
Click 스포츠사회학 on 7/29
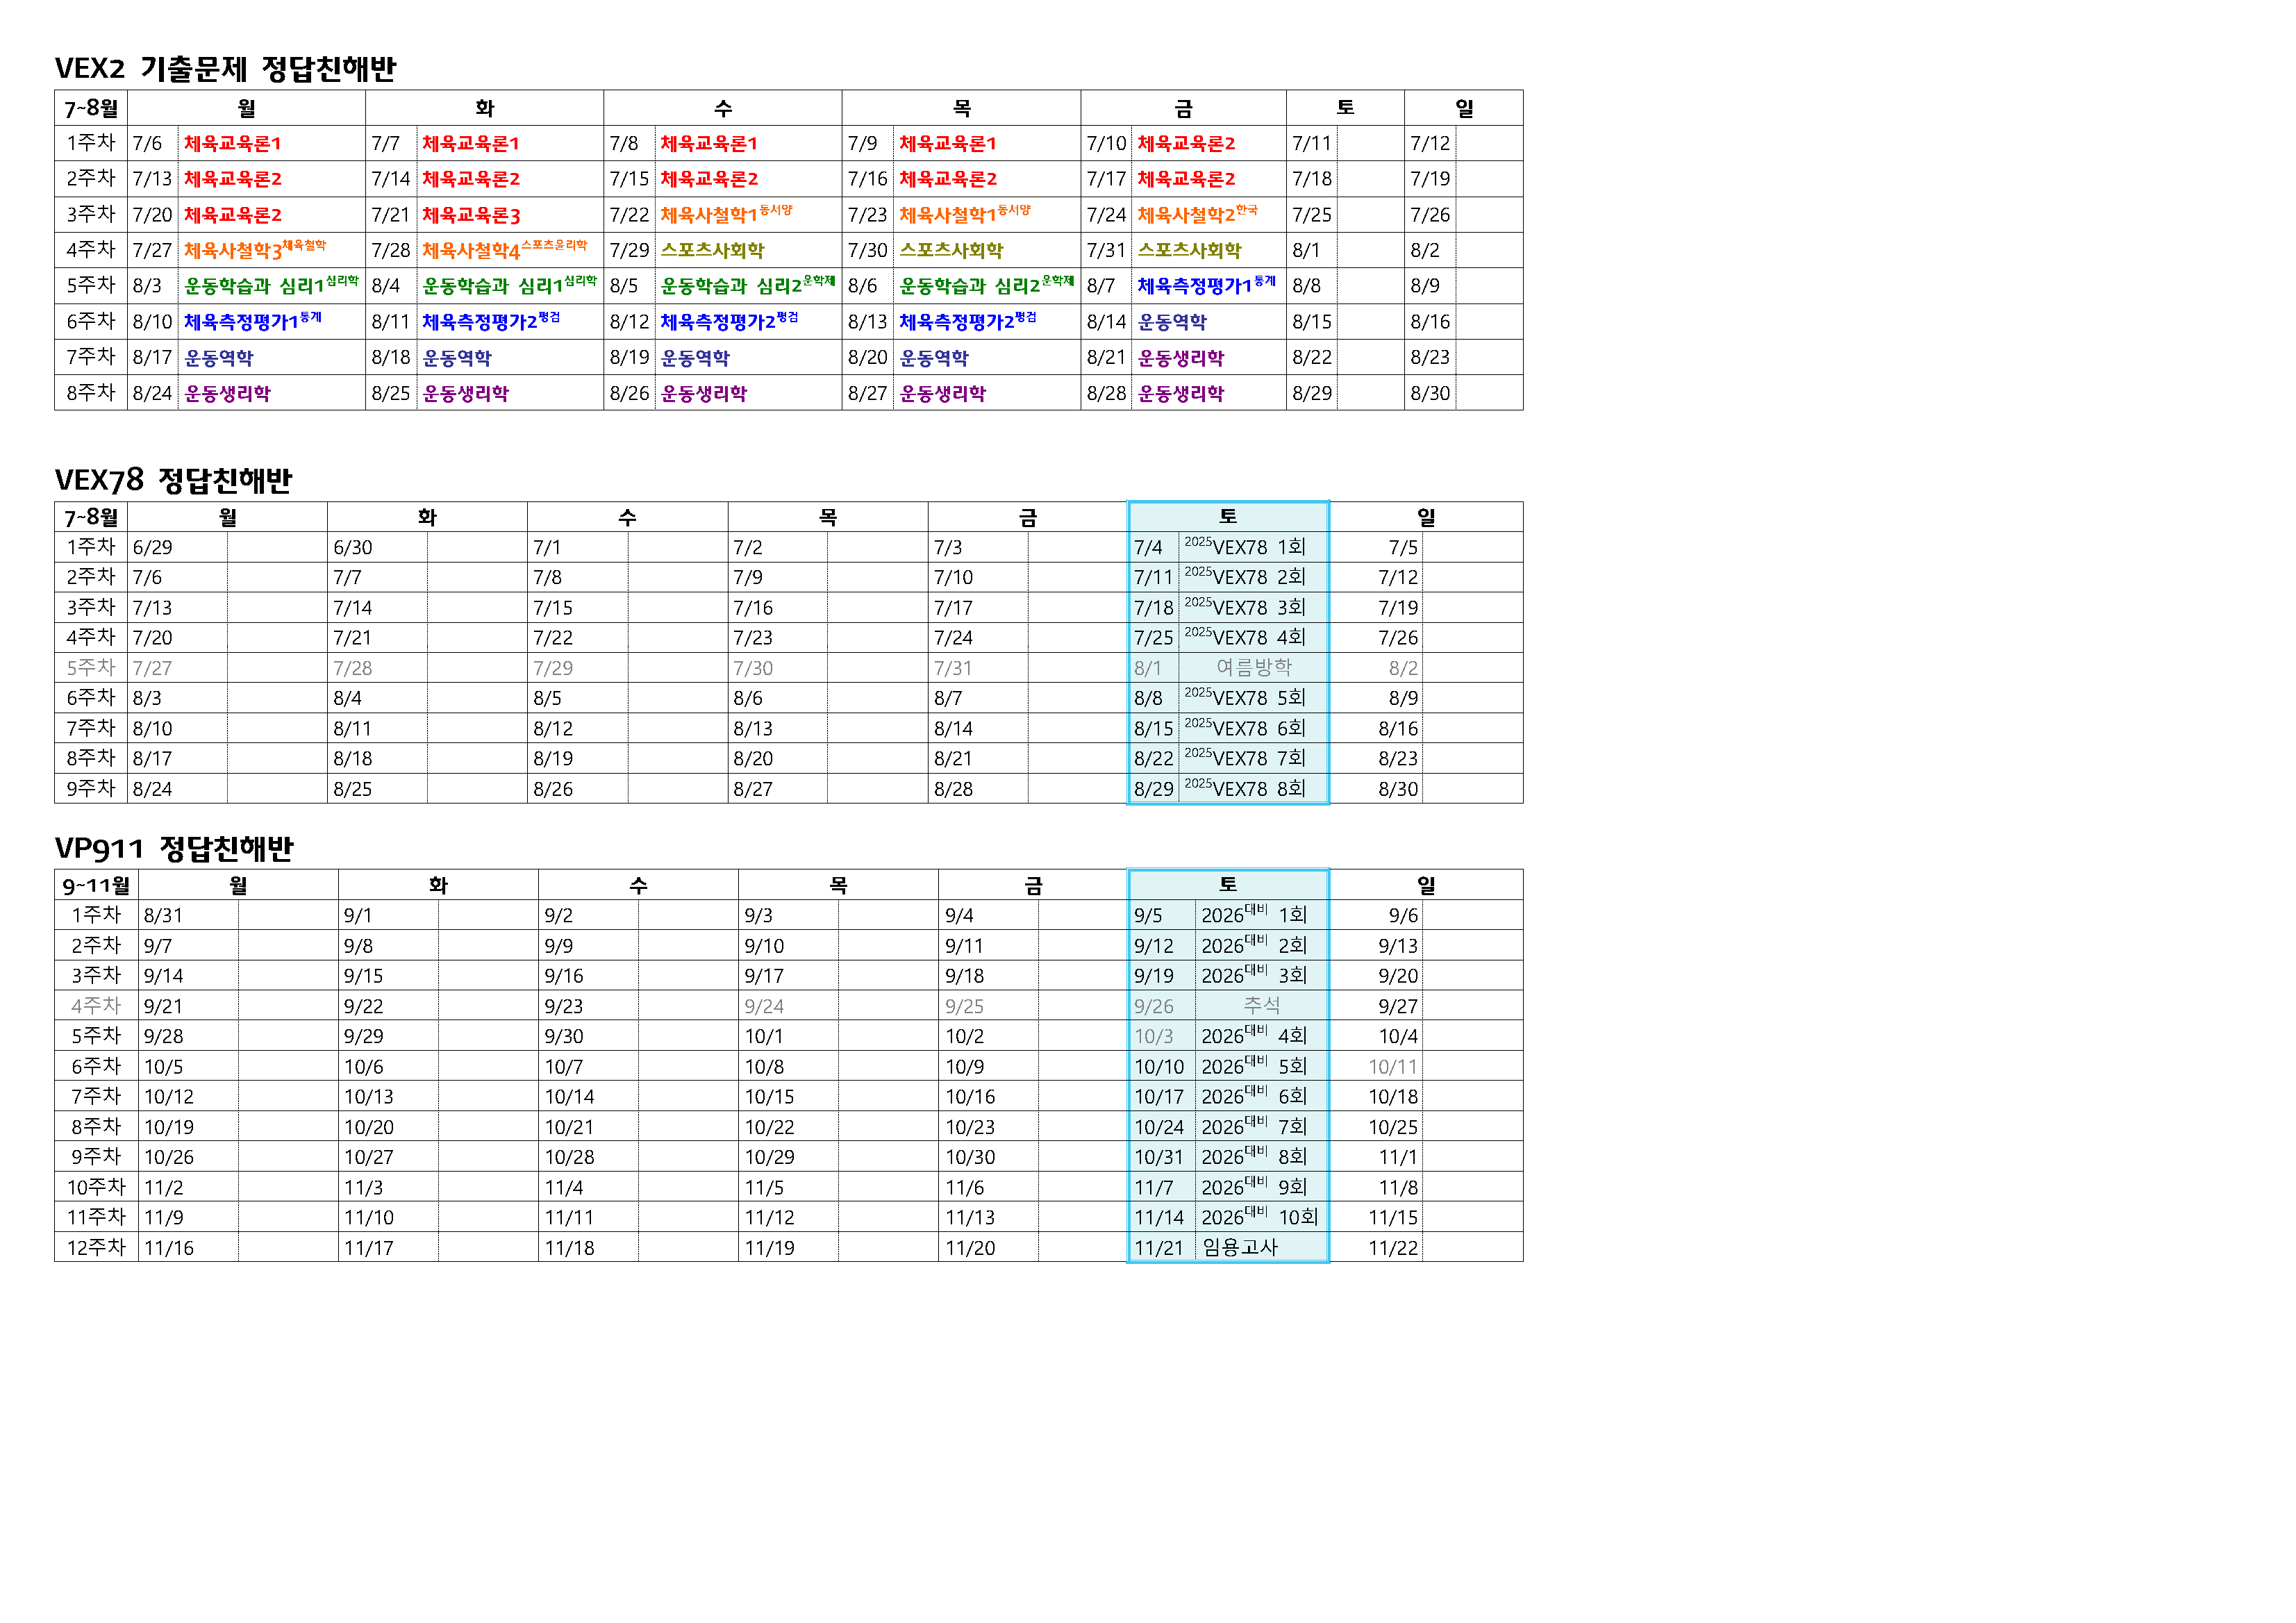coord(712,250)
